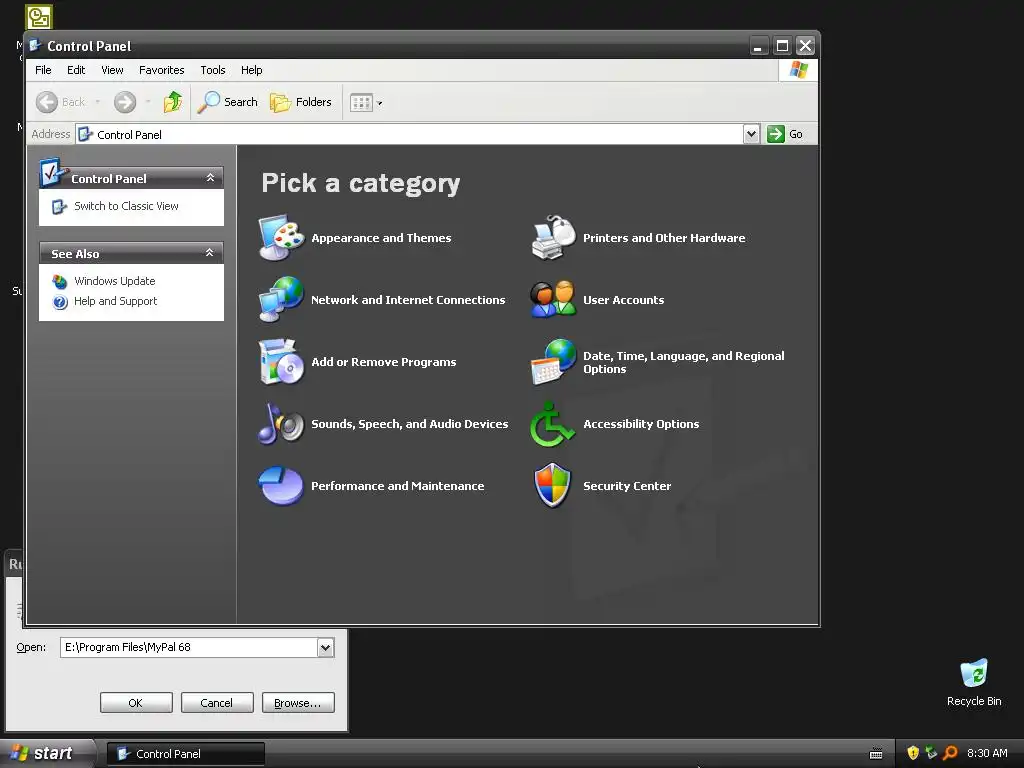Screen dimensions: 1024x768
Task: Click the Forward arrow toolbar button
Action: tap(125, 102)
